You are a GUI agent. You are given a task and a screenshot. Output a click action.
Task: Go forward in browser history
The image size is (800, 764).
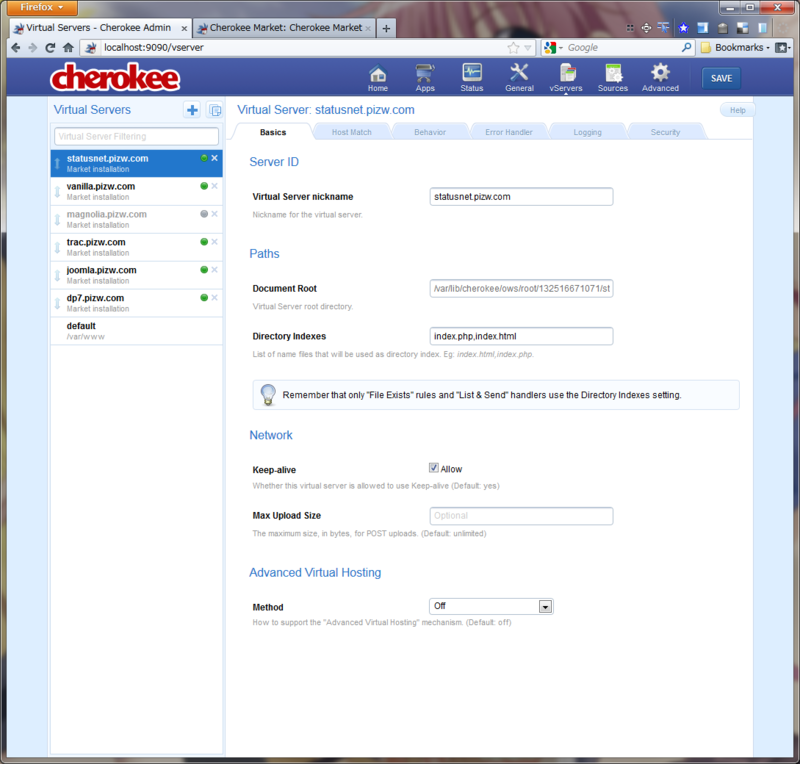(x=33, y=47)
